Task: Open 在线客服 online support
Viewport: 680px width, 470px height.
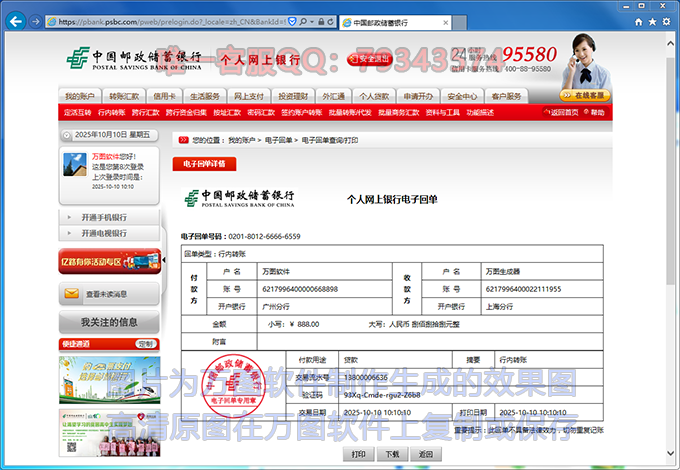Action: (587, 96)
